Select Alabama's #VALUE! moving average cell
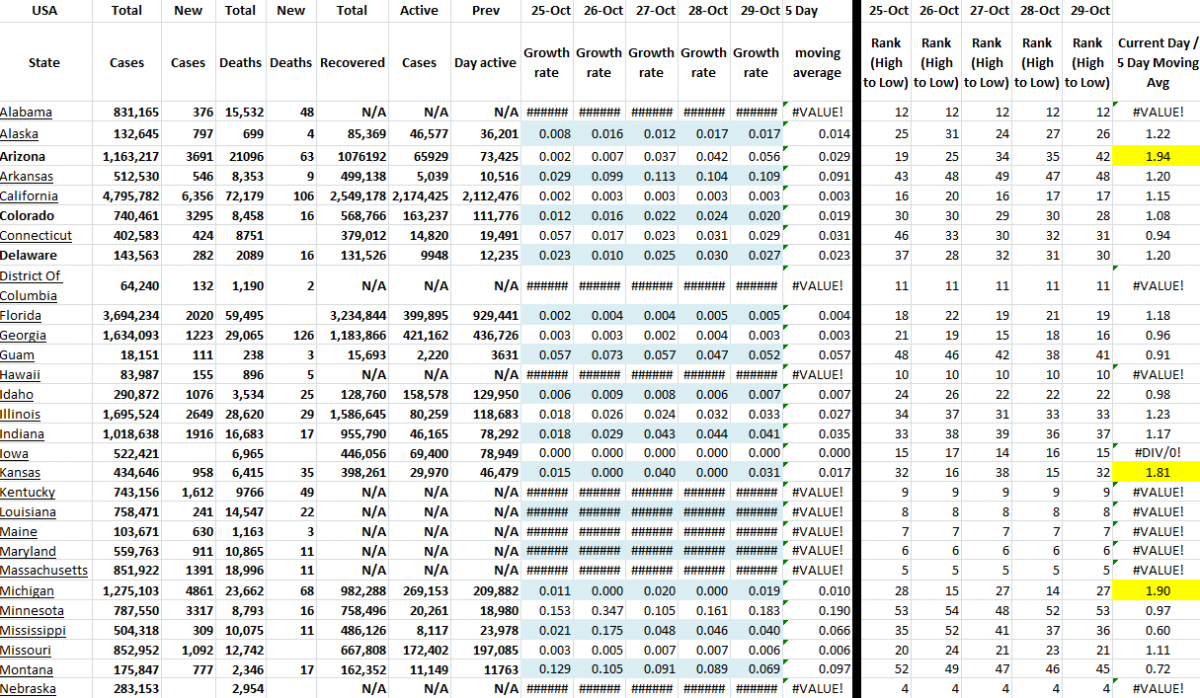The height and width of the screenshot is (698, 1200). [816, 112]
